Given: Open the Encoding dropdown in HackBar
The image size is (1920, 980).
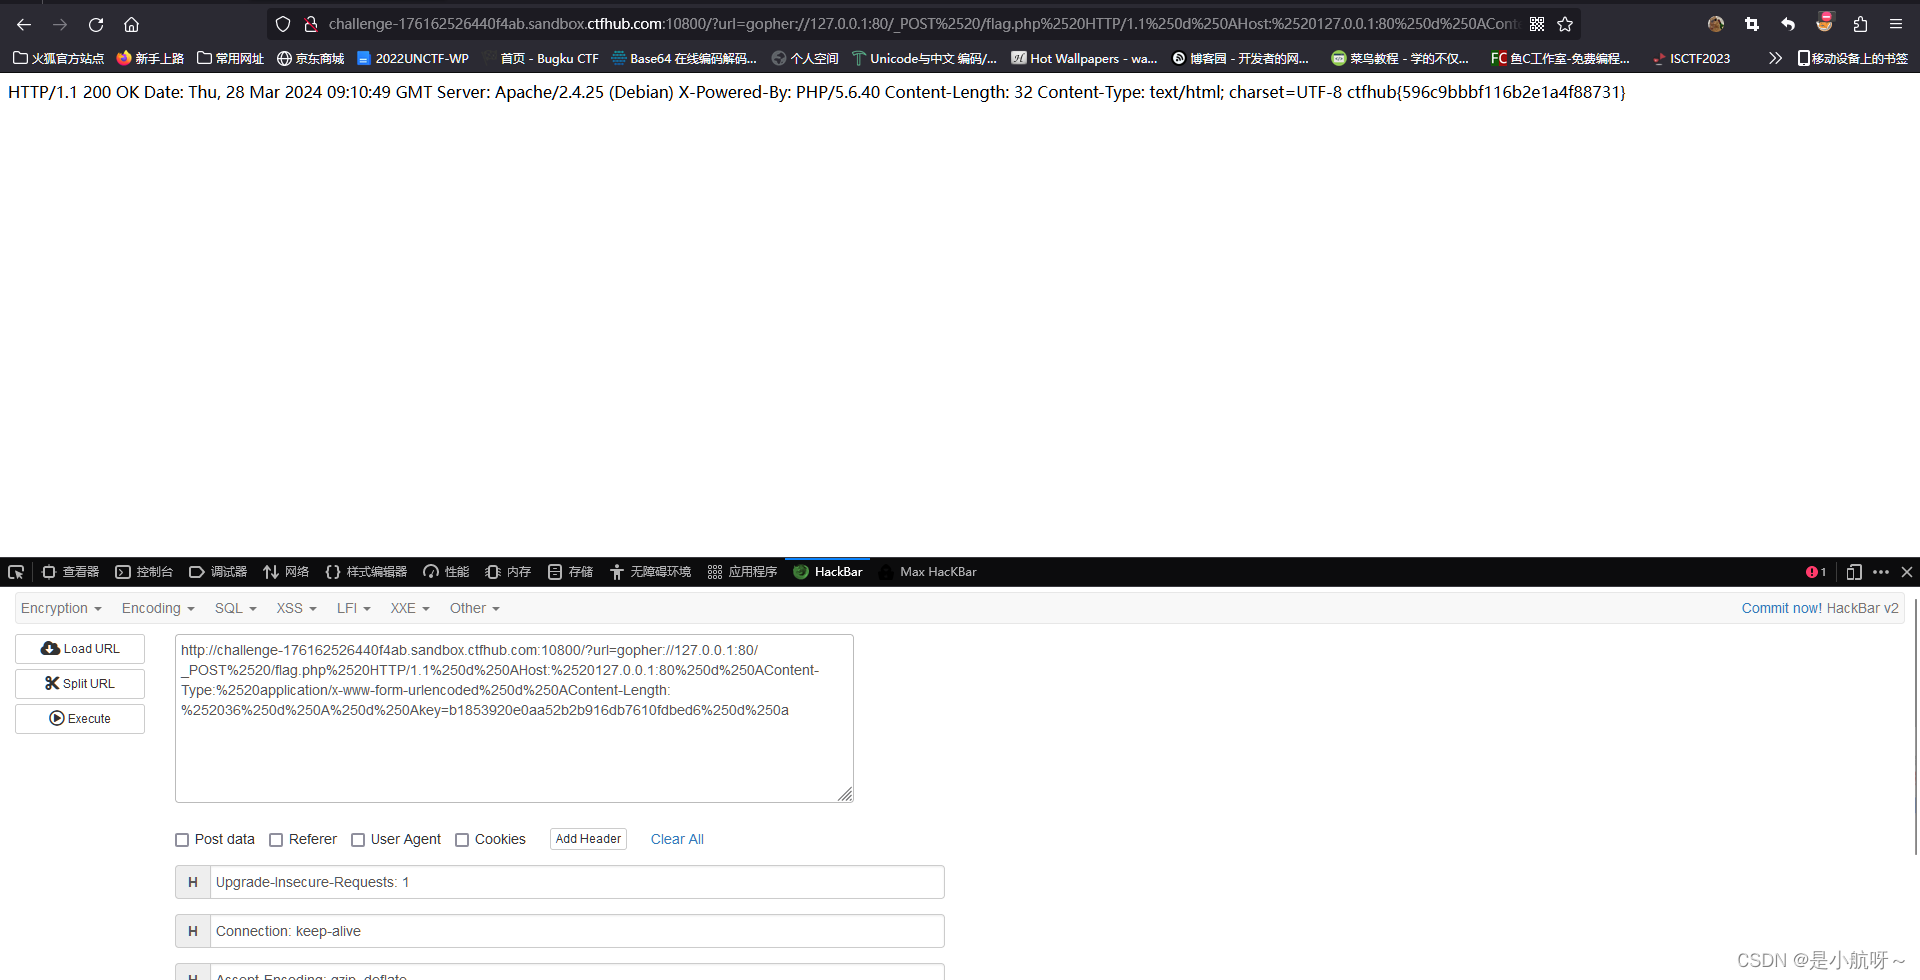Looking at the screenshot, I should [157, 608].
